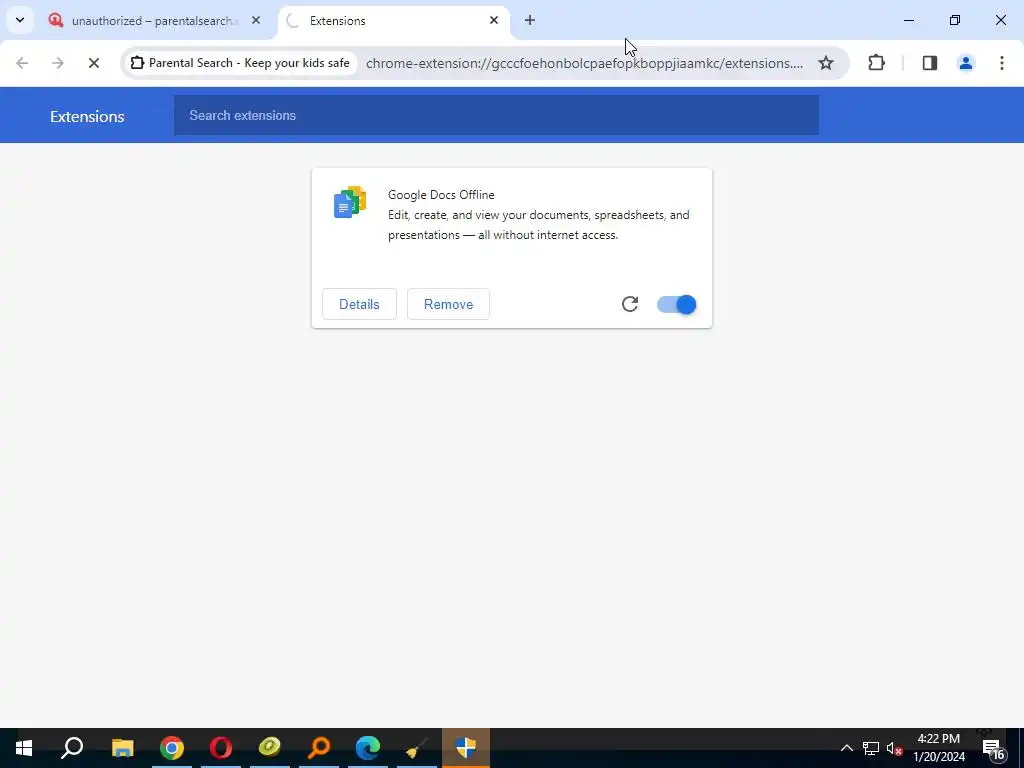Click the Google Docs Offline icon
Screen dimensions: 1024x768
tap(350, 202)
